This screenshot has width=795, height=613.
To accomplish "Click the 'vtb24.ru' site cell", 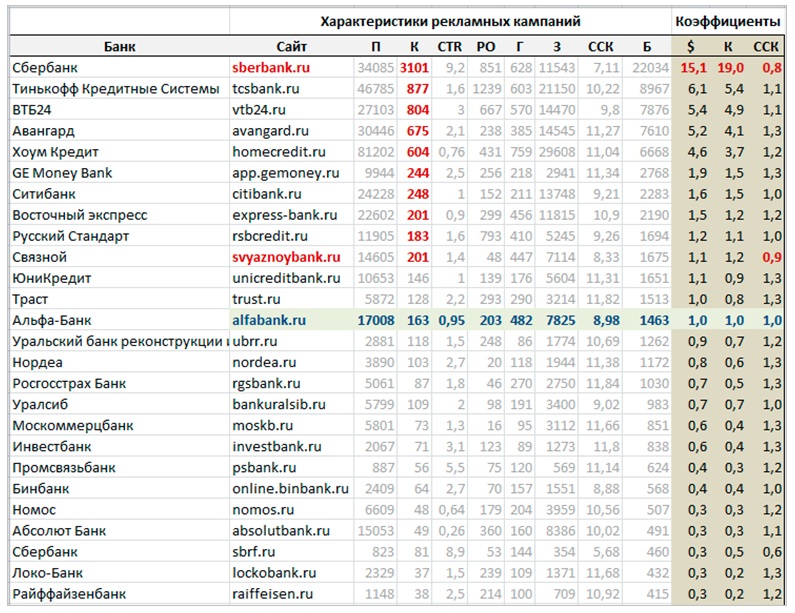I will click(x=292, y=110).
